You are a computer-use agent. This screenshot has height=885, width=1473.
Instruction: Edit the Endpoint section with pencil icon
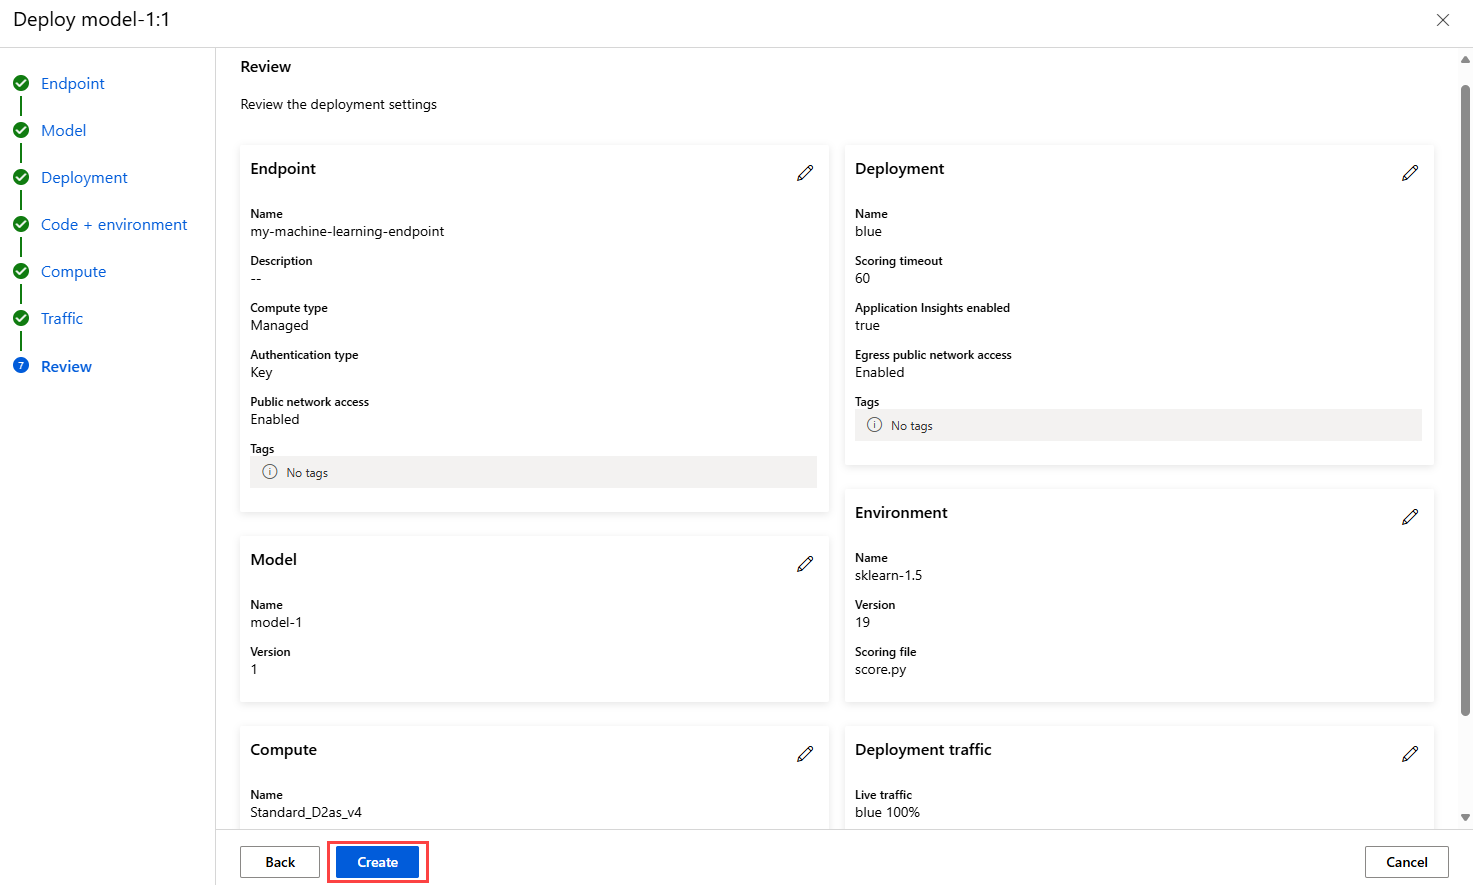(805, 173)
